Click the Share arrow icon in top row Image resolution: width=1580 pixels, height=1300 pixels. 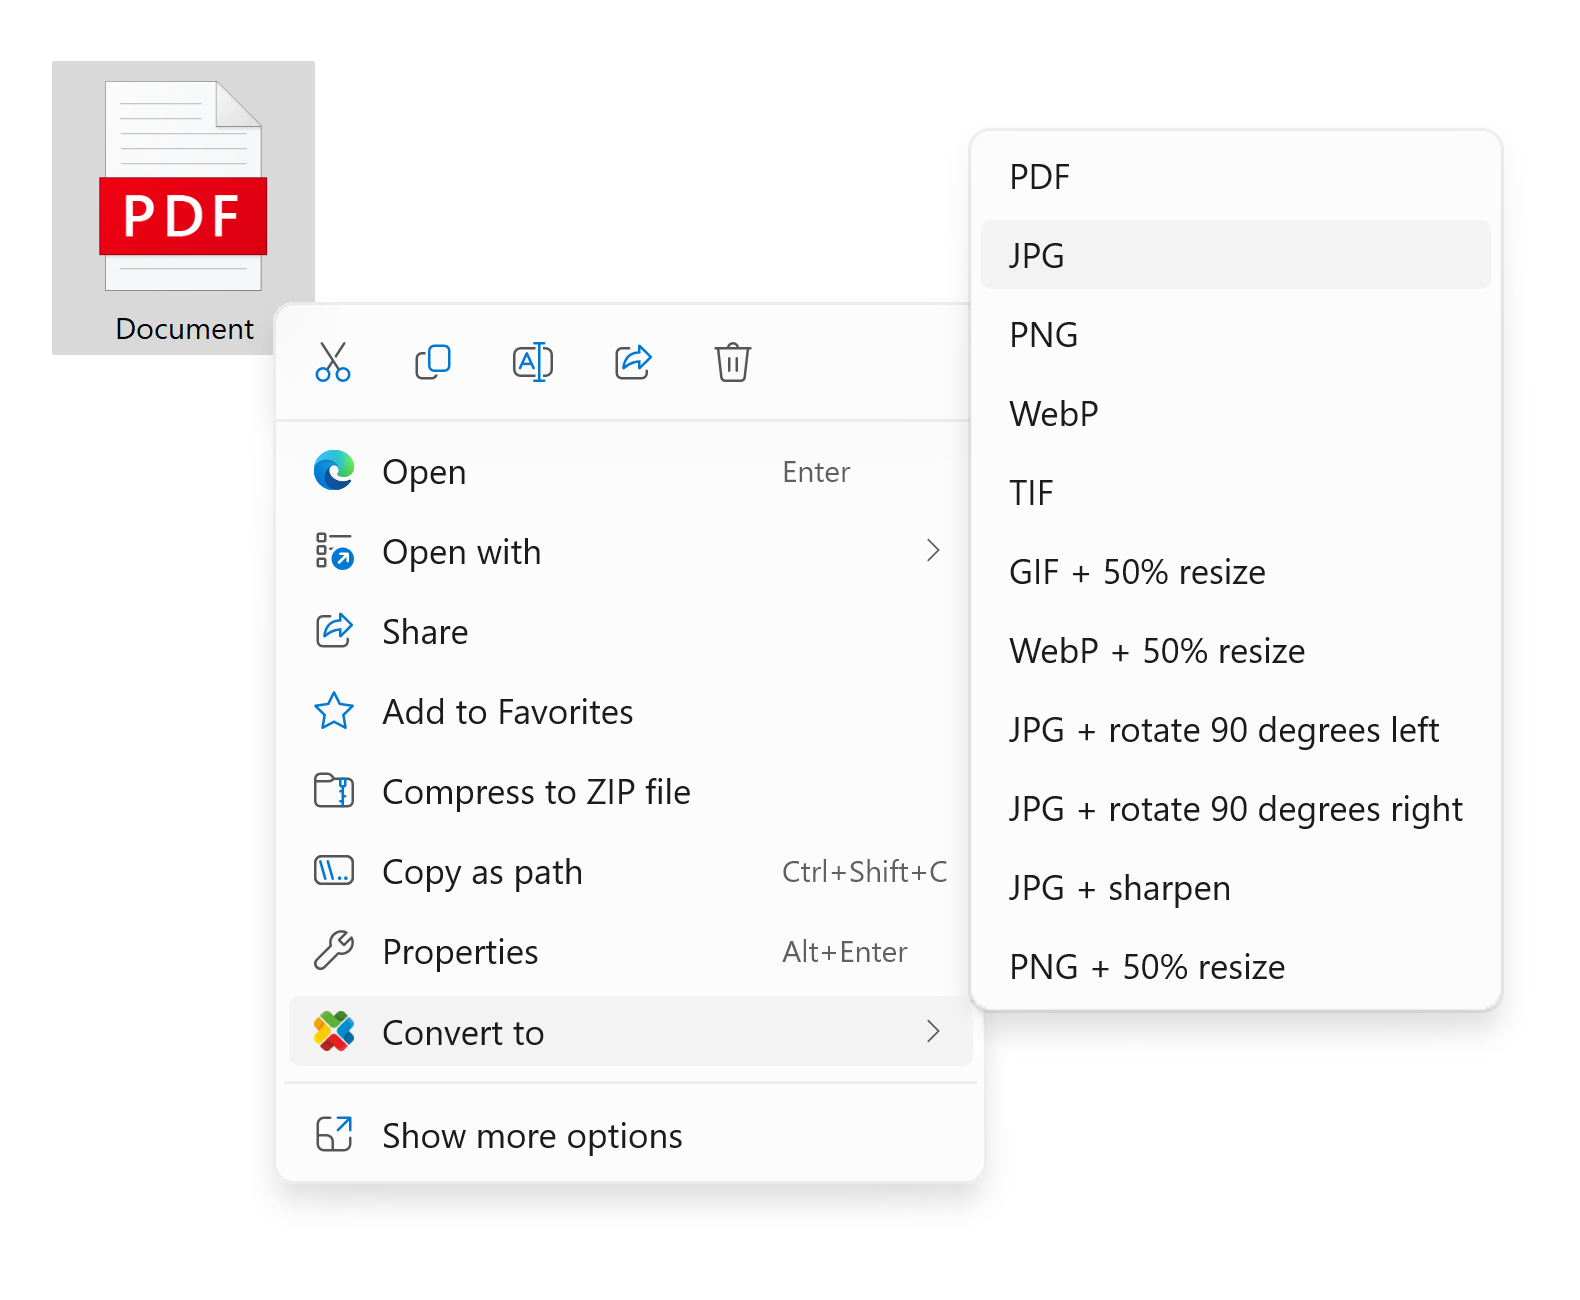633,362
